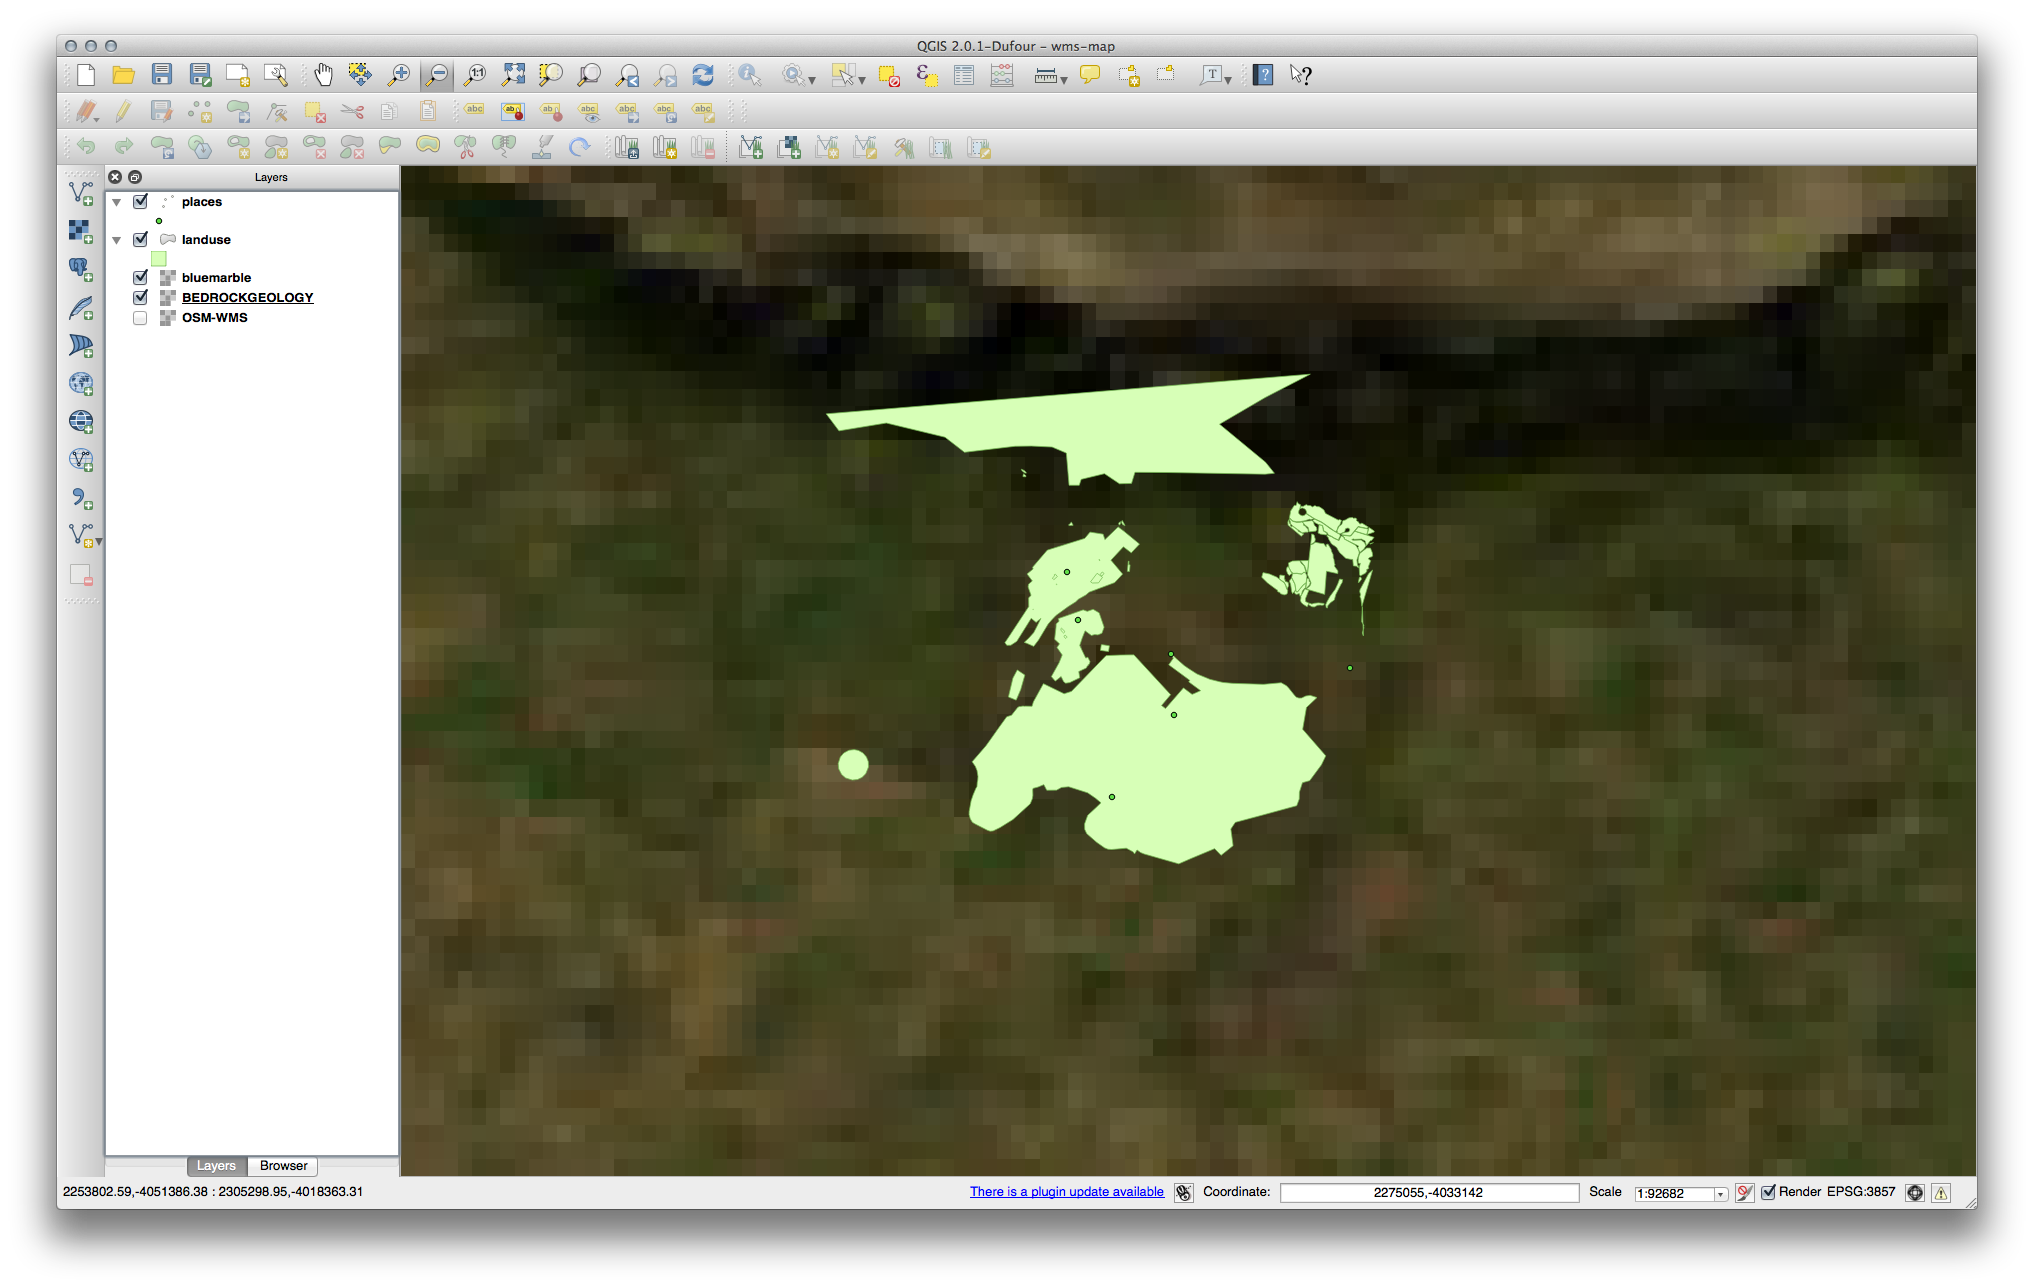Viewport: 2034px width, 1288px height.
Task: Open the attribute table icon
Action: [x=963, y=75]
